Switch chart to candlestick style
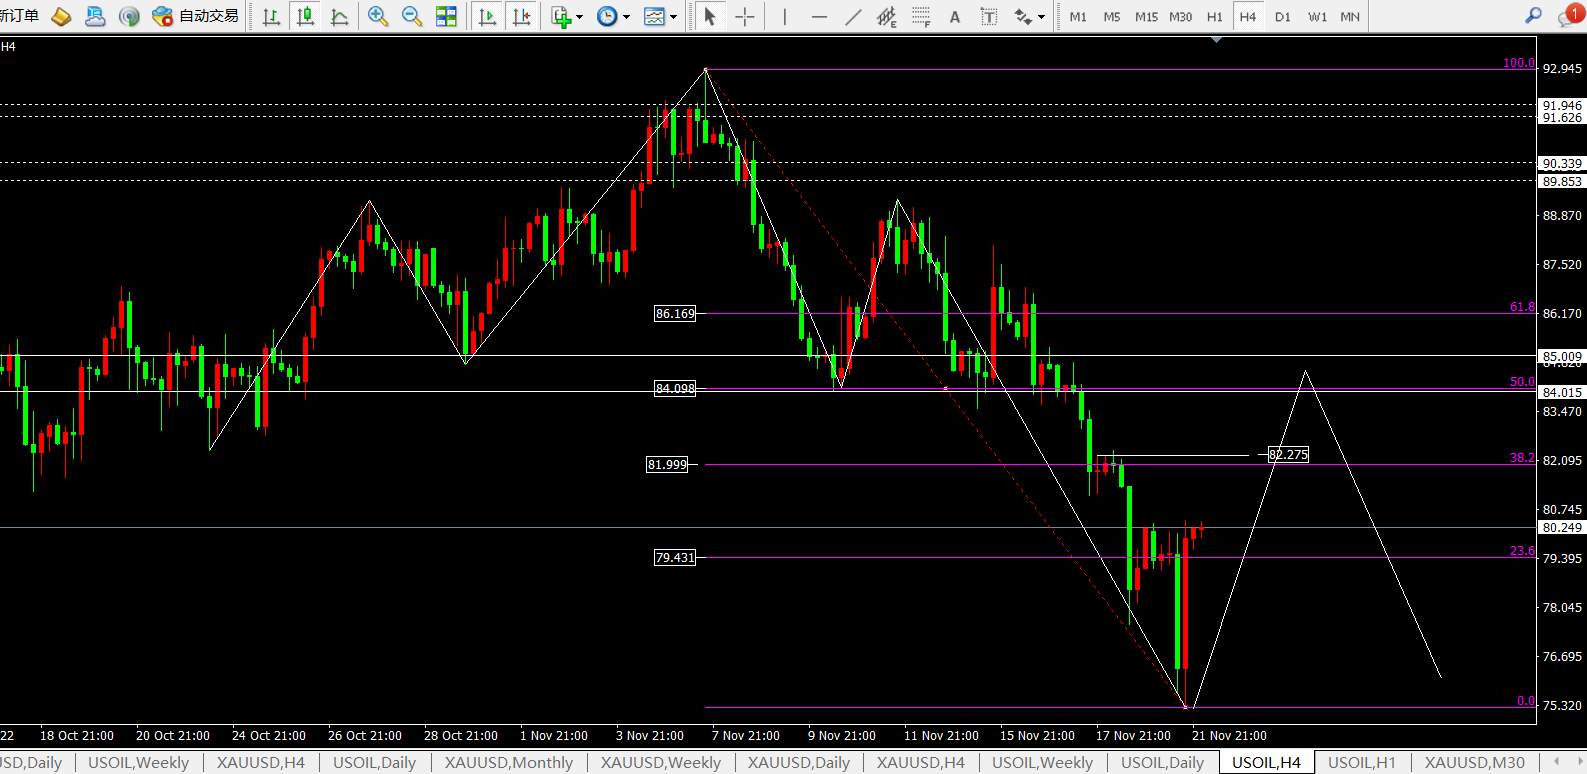The height and width of the screenshot is (774, 1587). click(305, 16)
